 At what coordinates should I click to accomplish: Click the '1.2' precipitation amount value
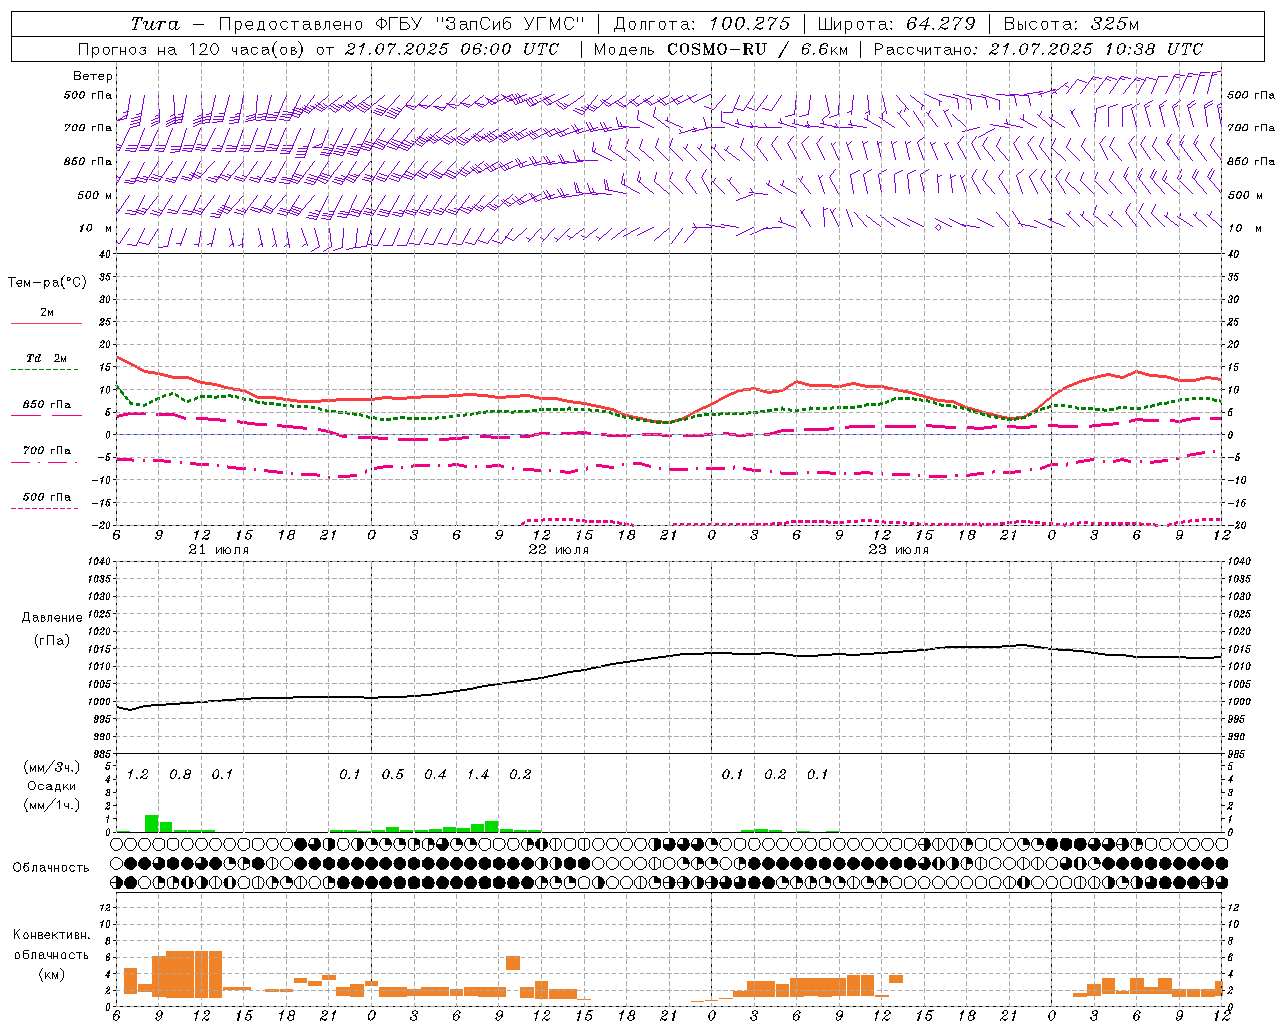coord(138,775)
